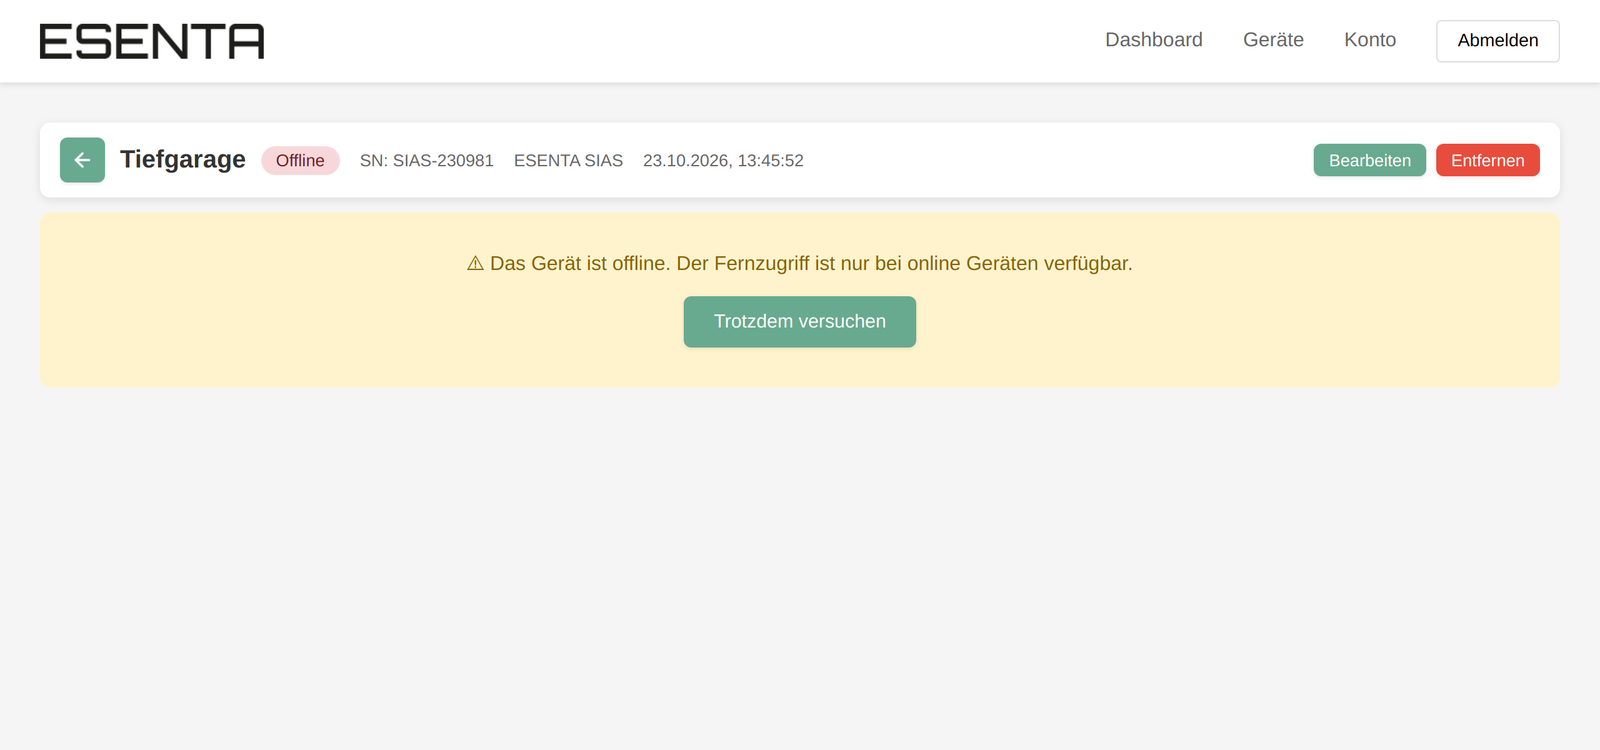This screenshot has width=1600, height=750.
Task: Click Bearbeiten to edit the device
Action: click(x=1370, y=160)
